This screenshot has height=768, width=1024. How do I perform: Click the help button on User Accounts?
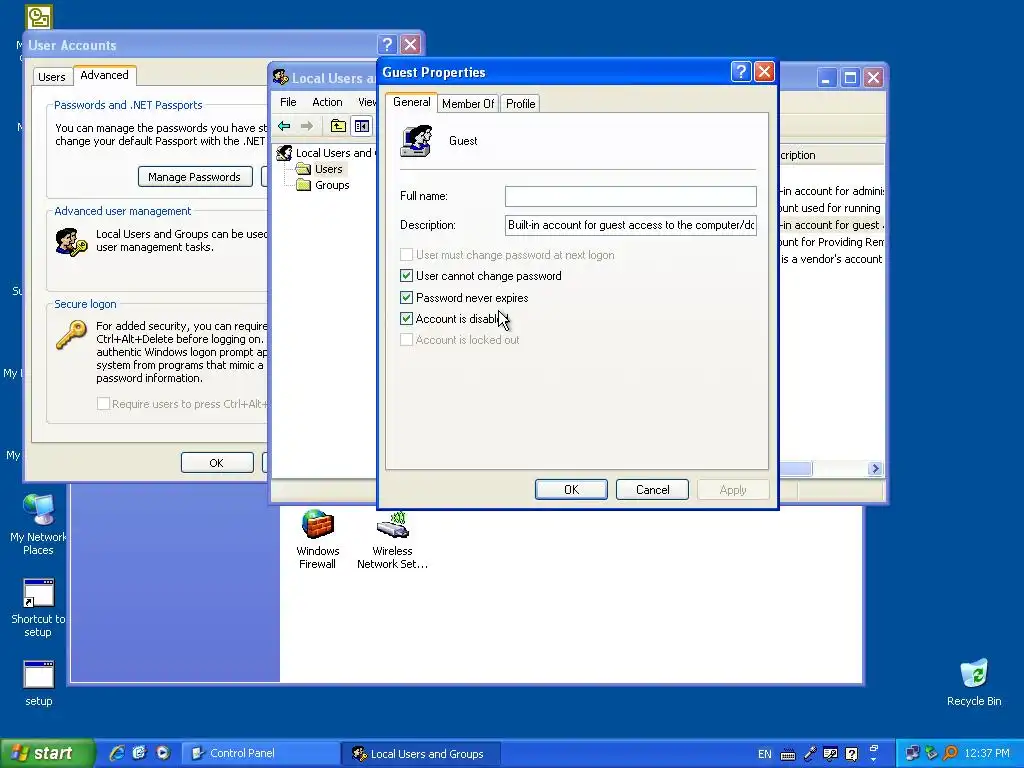click(387, 44)
